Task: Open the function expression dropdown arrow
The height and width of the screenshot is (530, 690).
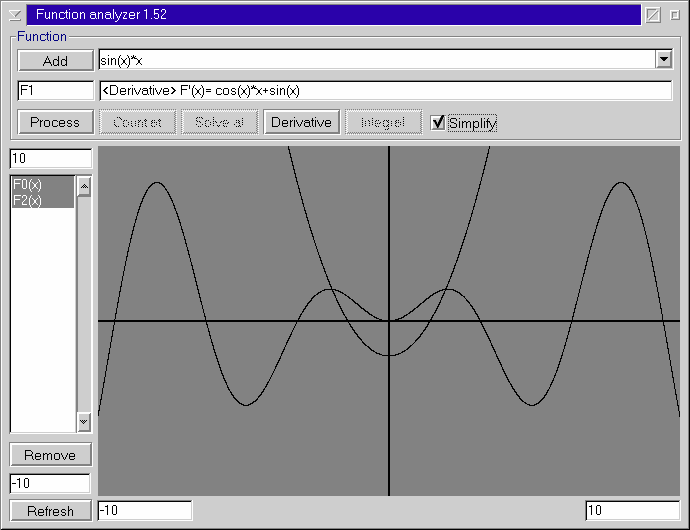Action: 664,59
